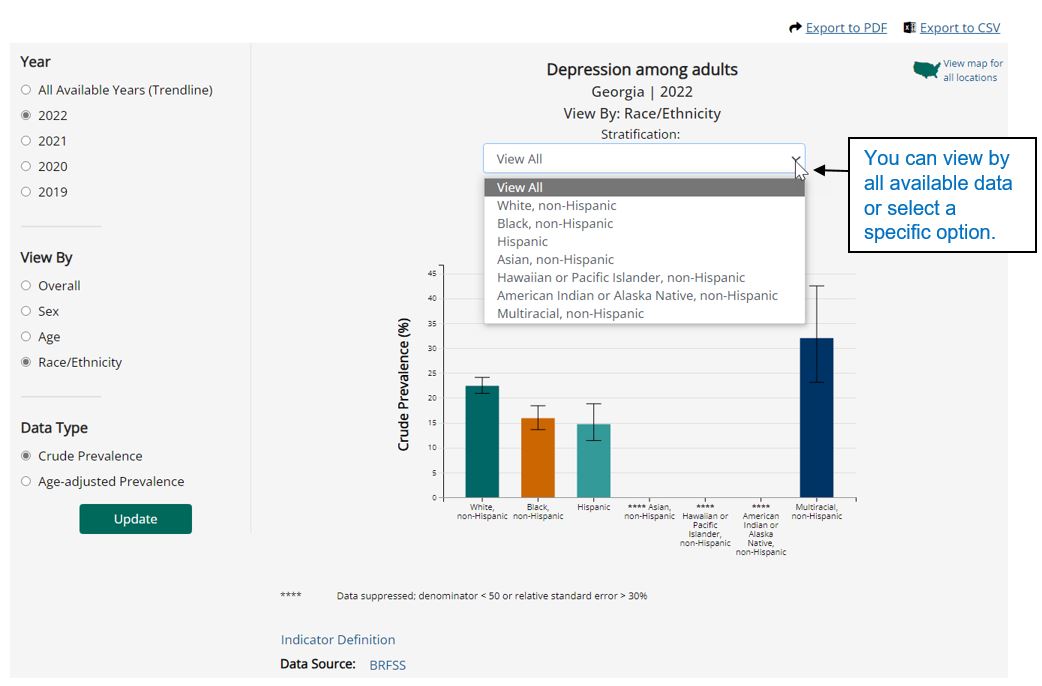Viewport: 1042px width, 686px height.
Task: Select the 2021 year radio button
Action: (x=28, y=140)
